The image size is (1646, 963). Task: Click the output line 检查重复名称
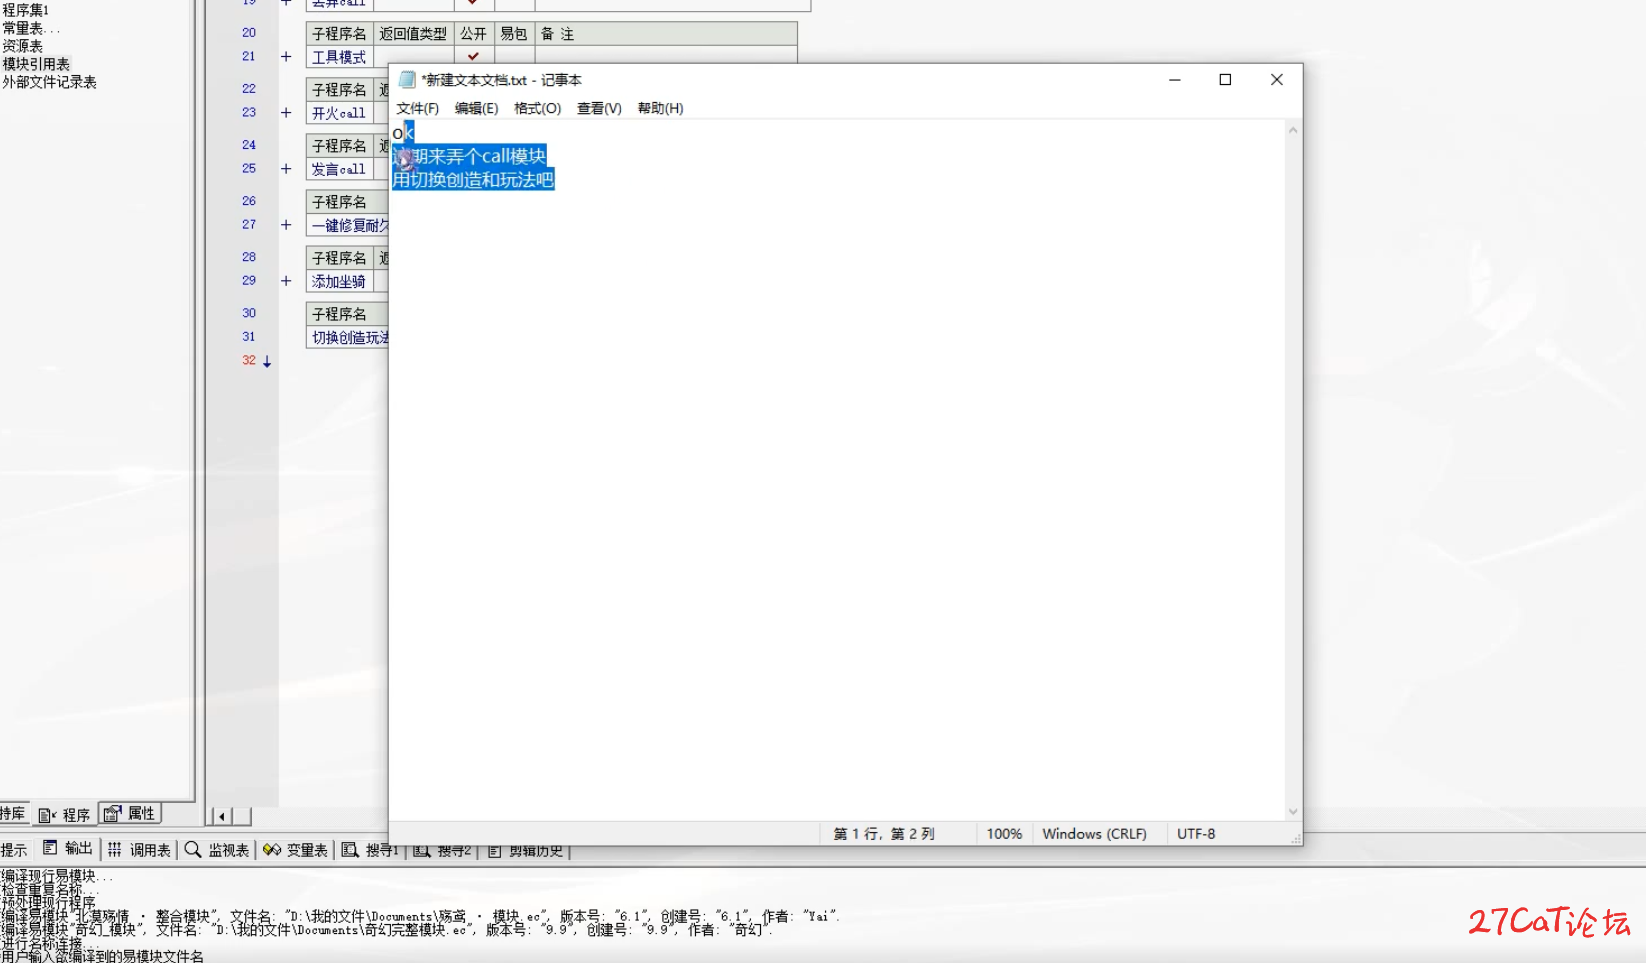pos(50,889)
